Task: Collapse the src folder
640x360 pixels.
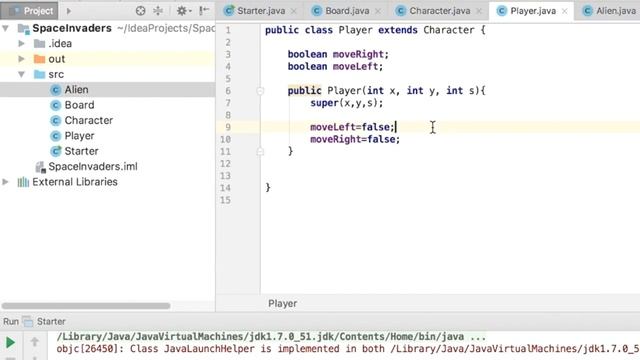Action: point(22,74)
